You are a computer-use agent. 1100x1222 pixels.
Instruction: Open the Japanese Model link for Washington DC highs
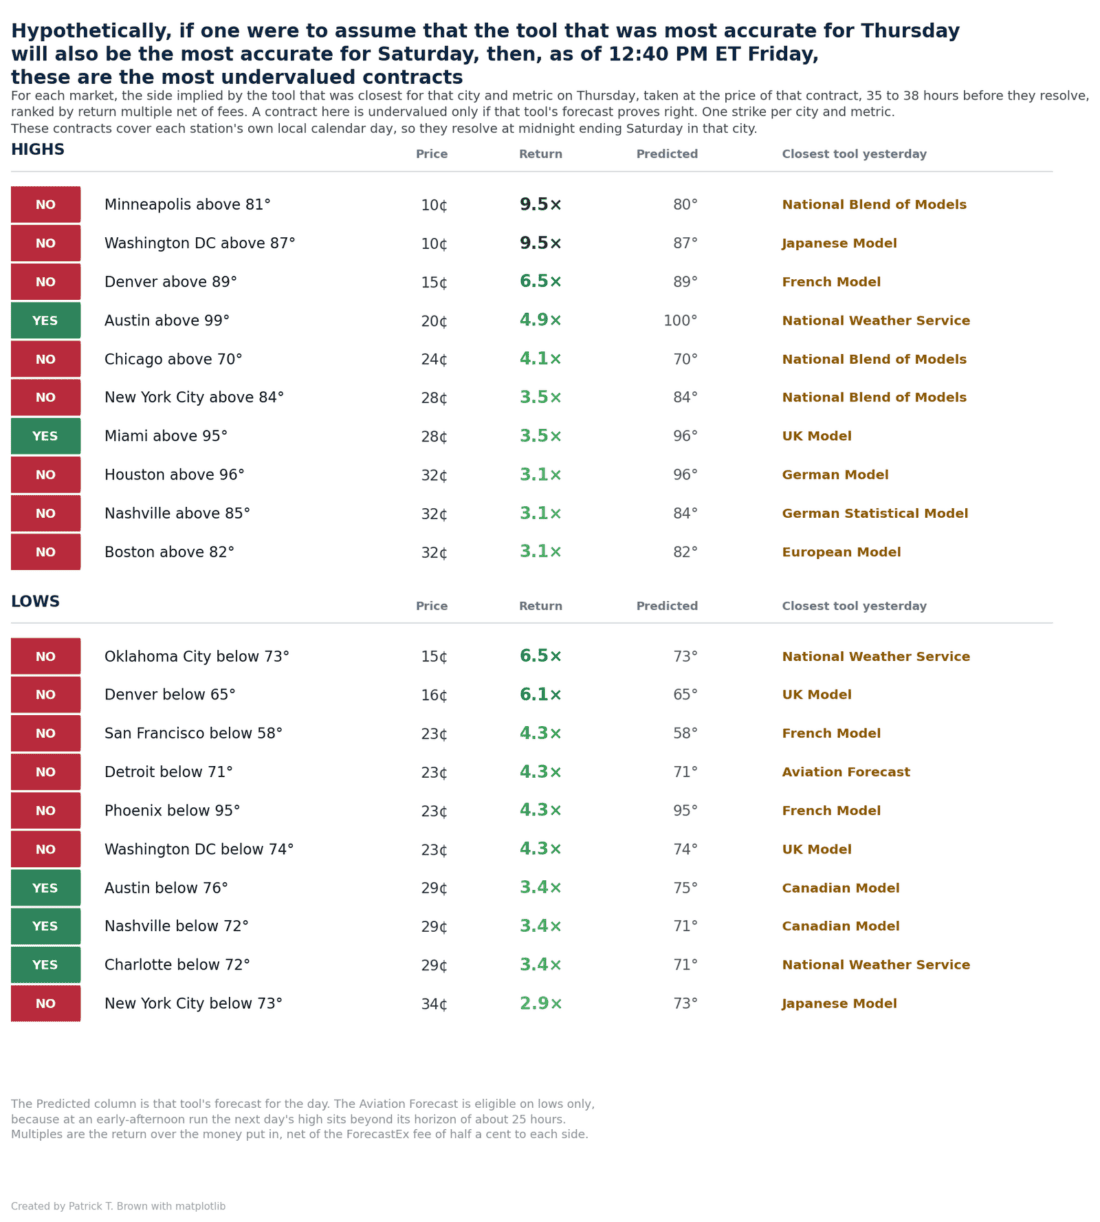pyautogui.click(x=839, y=243)
